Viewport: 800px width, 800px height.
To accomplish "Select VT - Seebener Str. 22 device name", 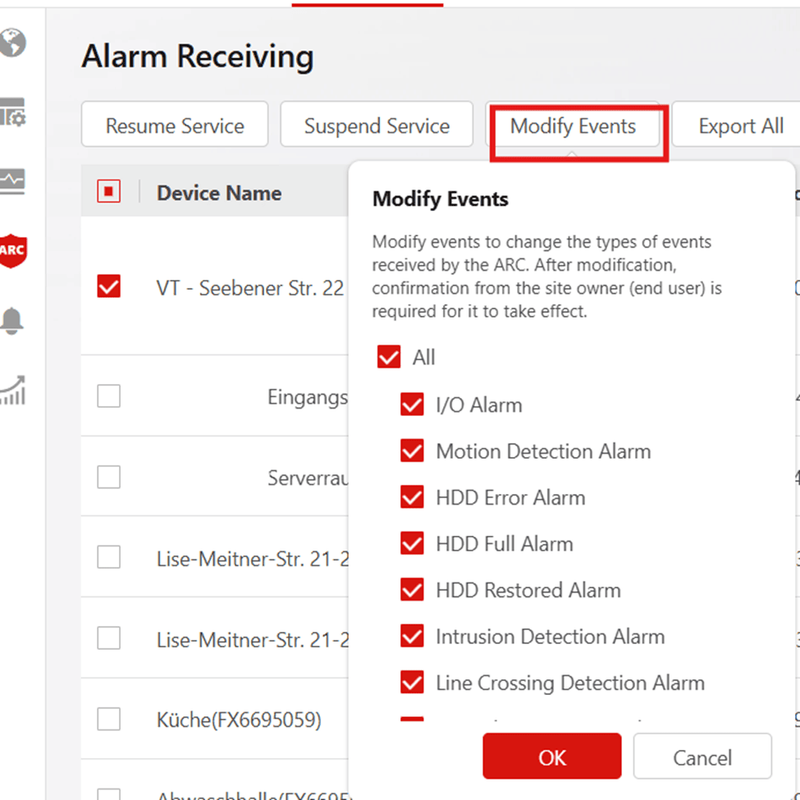I will 250,288.
